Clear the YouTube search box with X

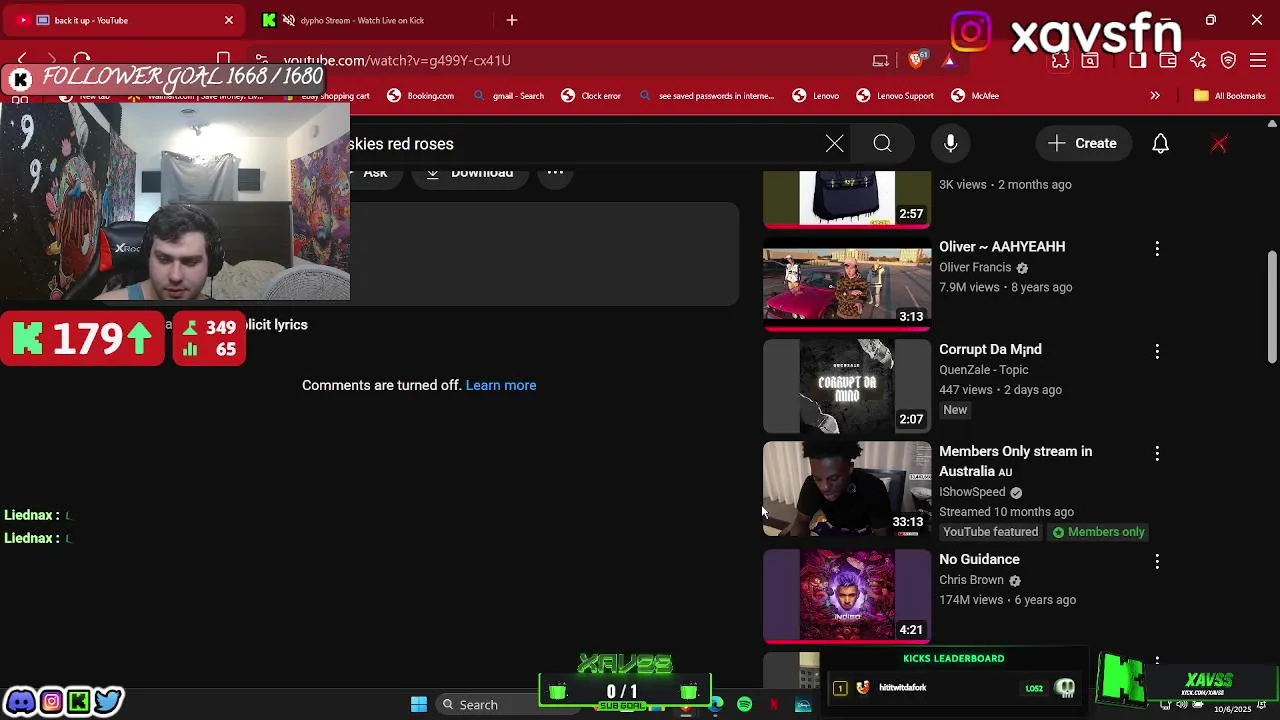(834, 144)
